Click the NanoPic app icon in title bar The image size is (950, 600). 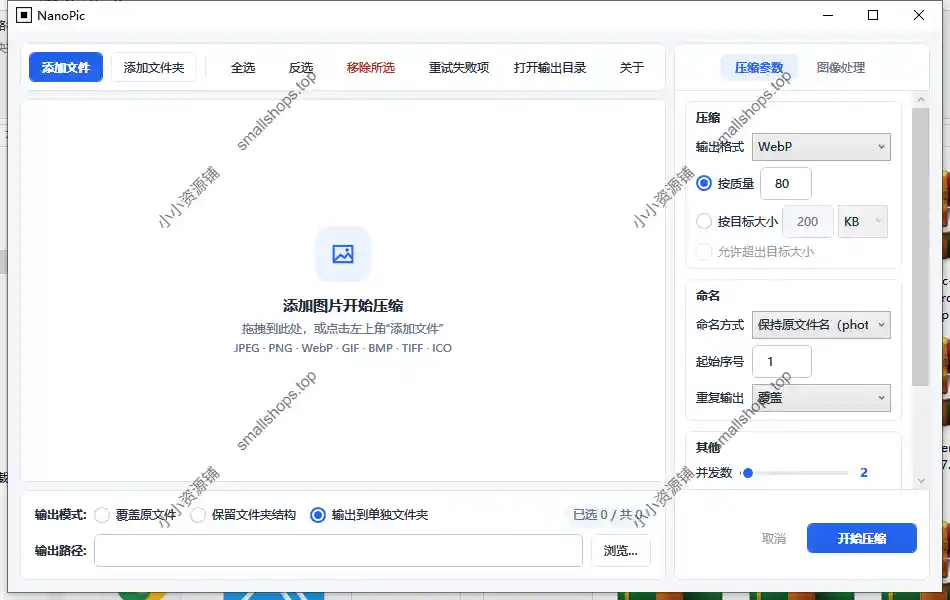pyautogui.click(x=24, y=15)
